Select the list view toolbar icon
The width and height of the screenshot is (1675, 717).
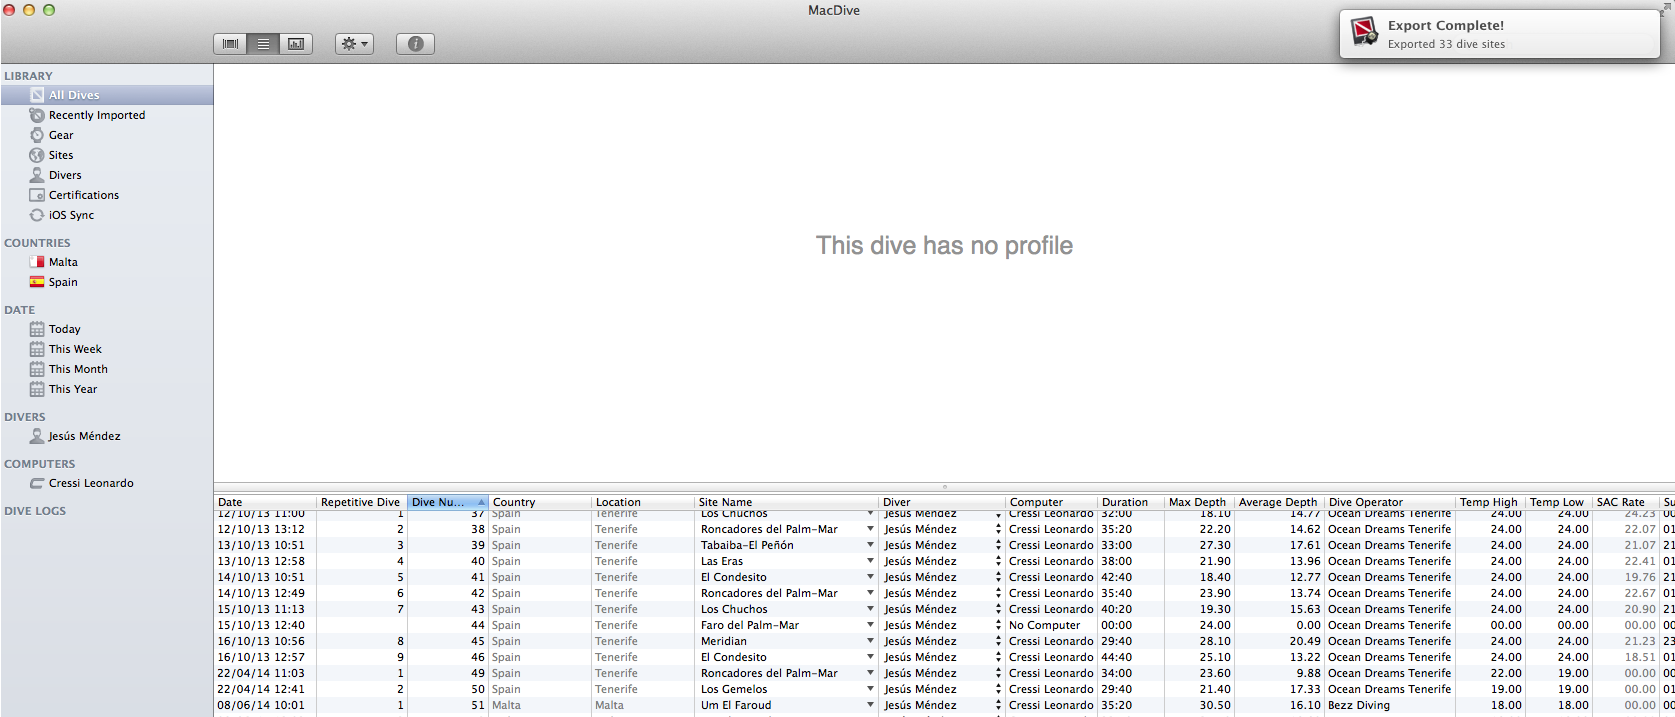(x=263, y=44)
